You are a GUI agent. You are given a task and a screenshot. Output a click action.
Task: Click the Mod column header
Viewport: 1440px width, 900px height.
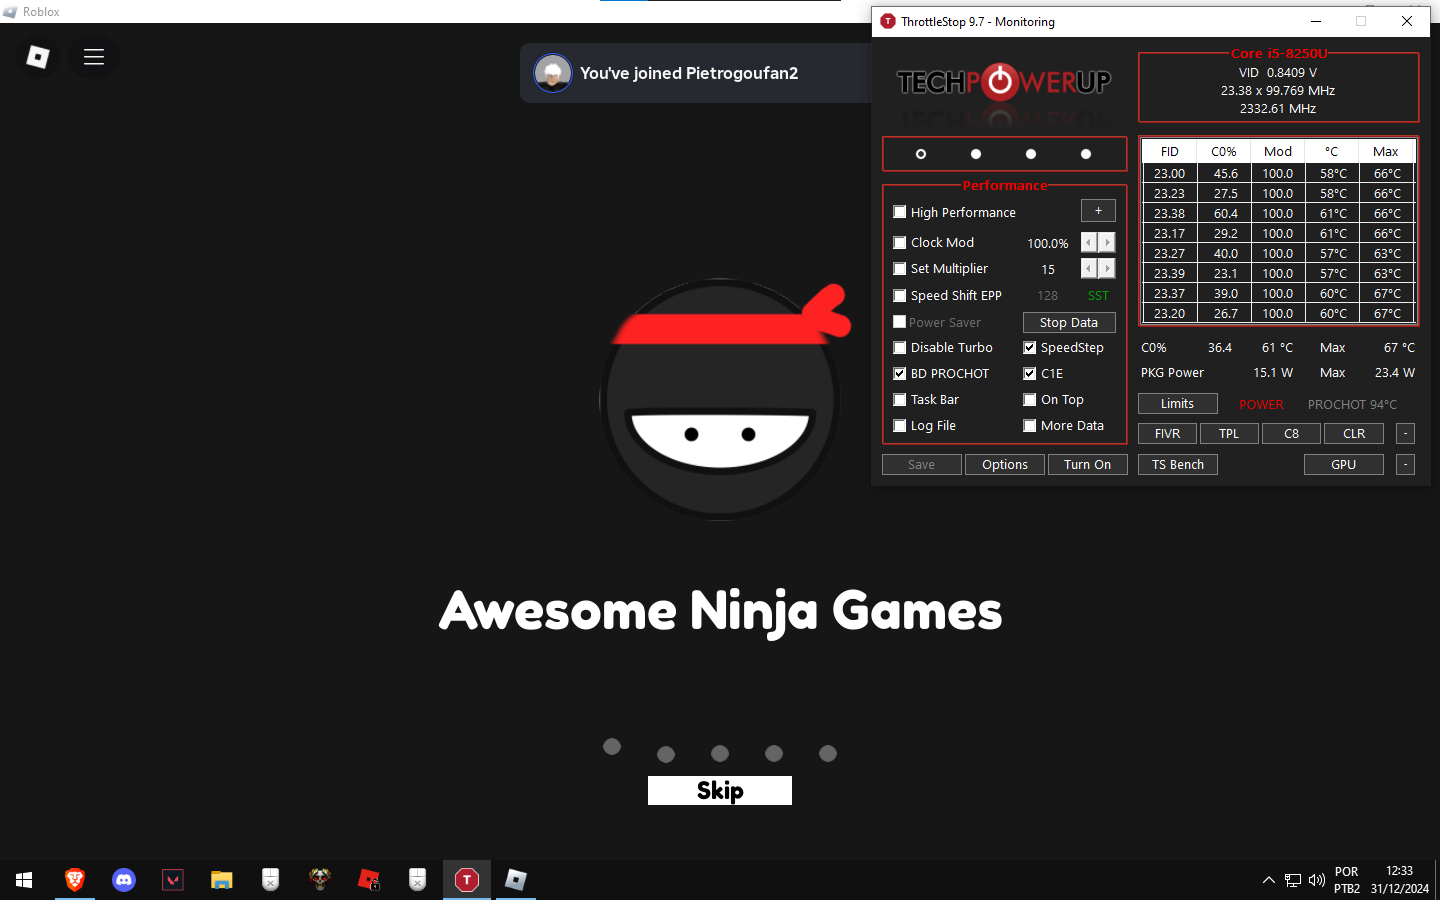pos(1278,151)
